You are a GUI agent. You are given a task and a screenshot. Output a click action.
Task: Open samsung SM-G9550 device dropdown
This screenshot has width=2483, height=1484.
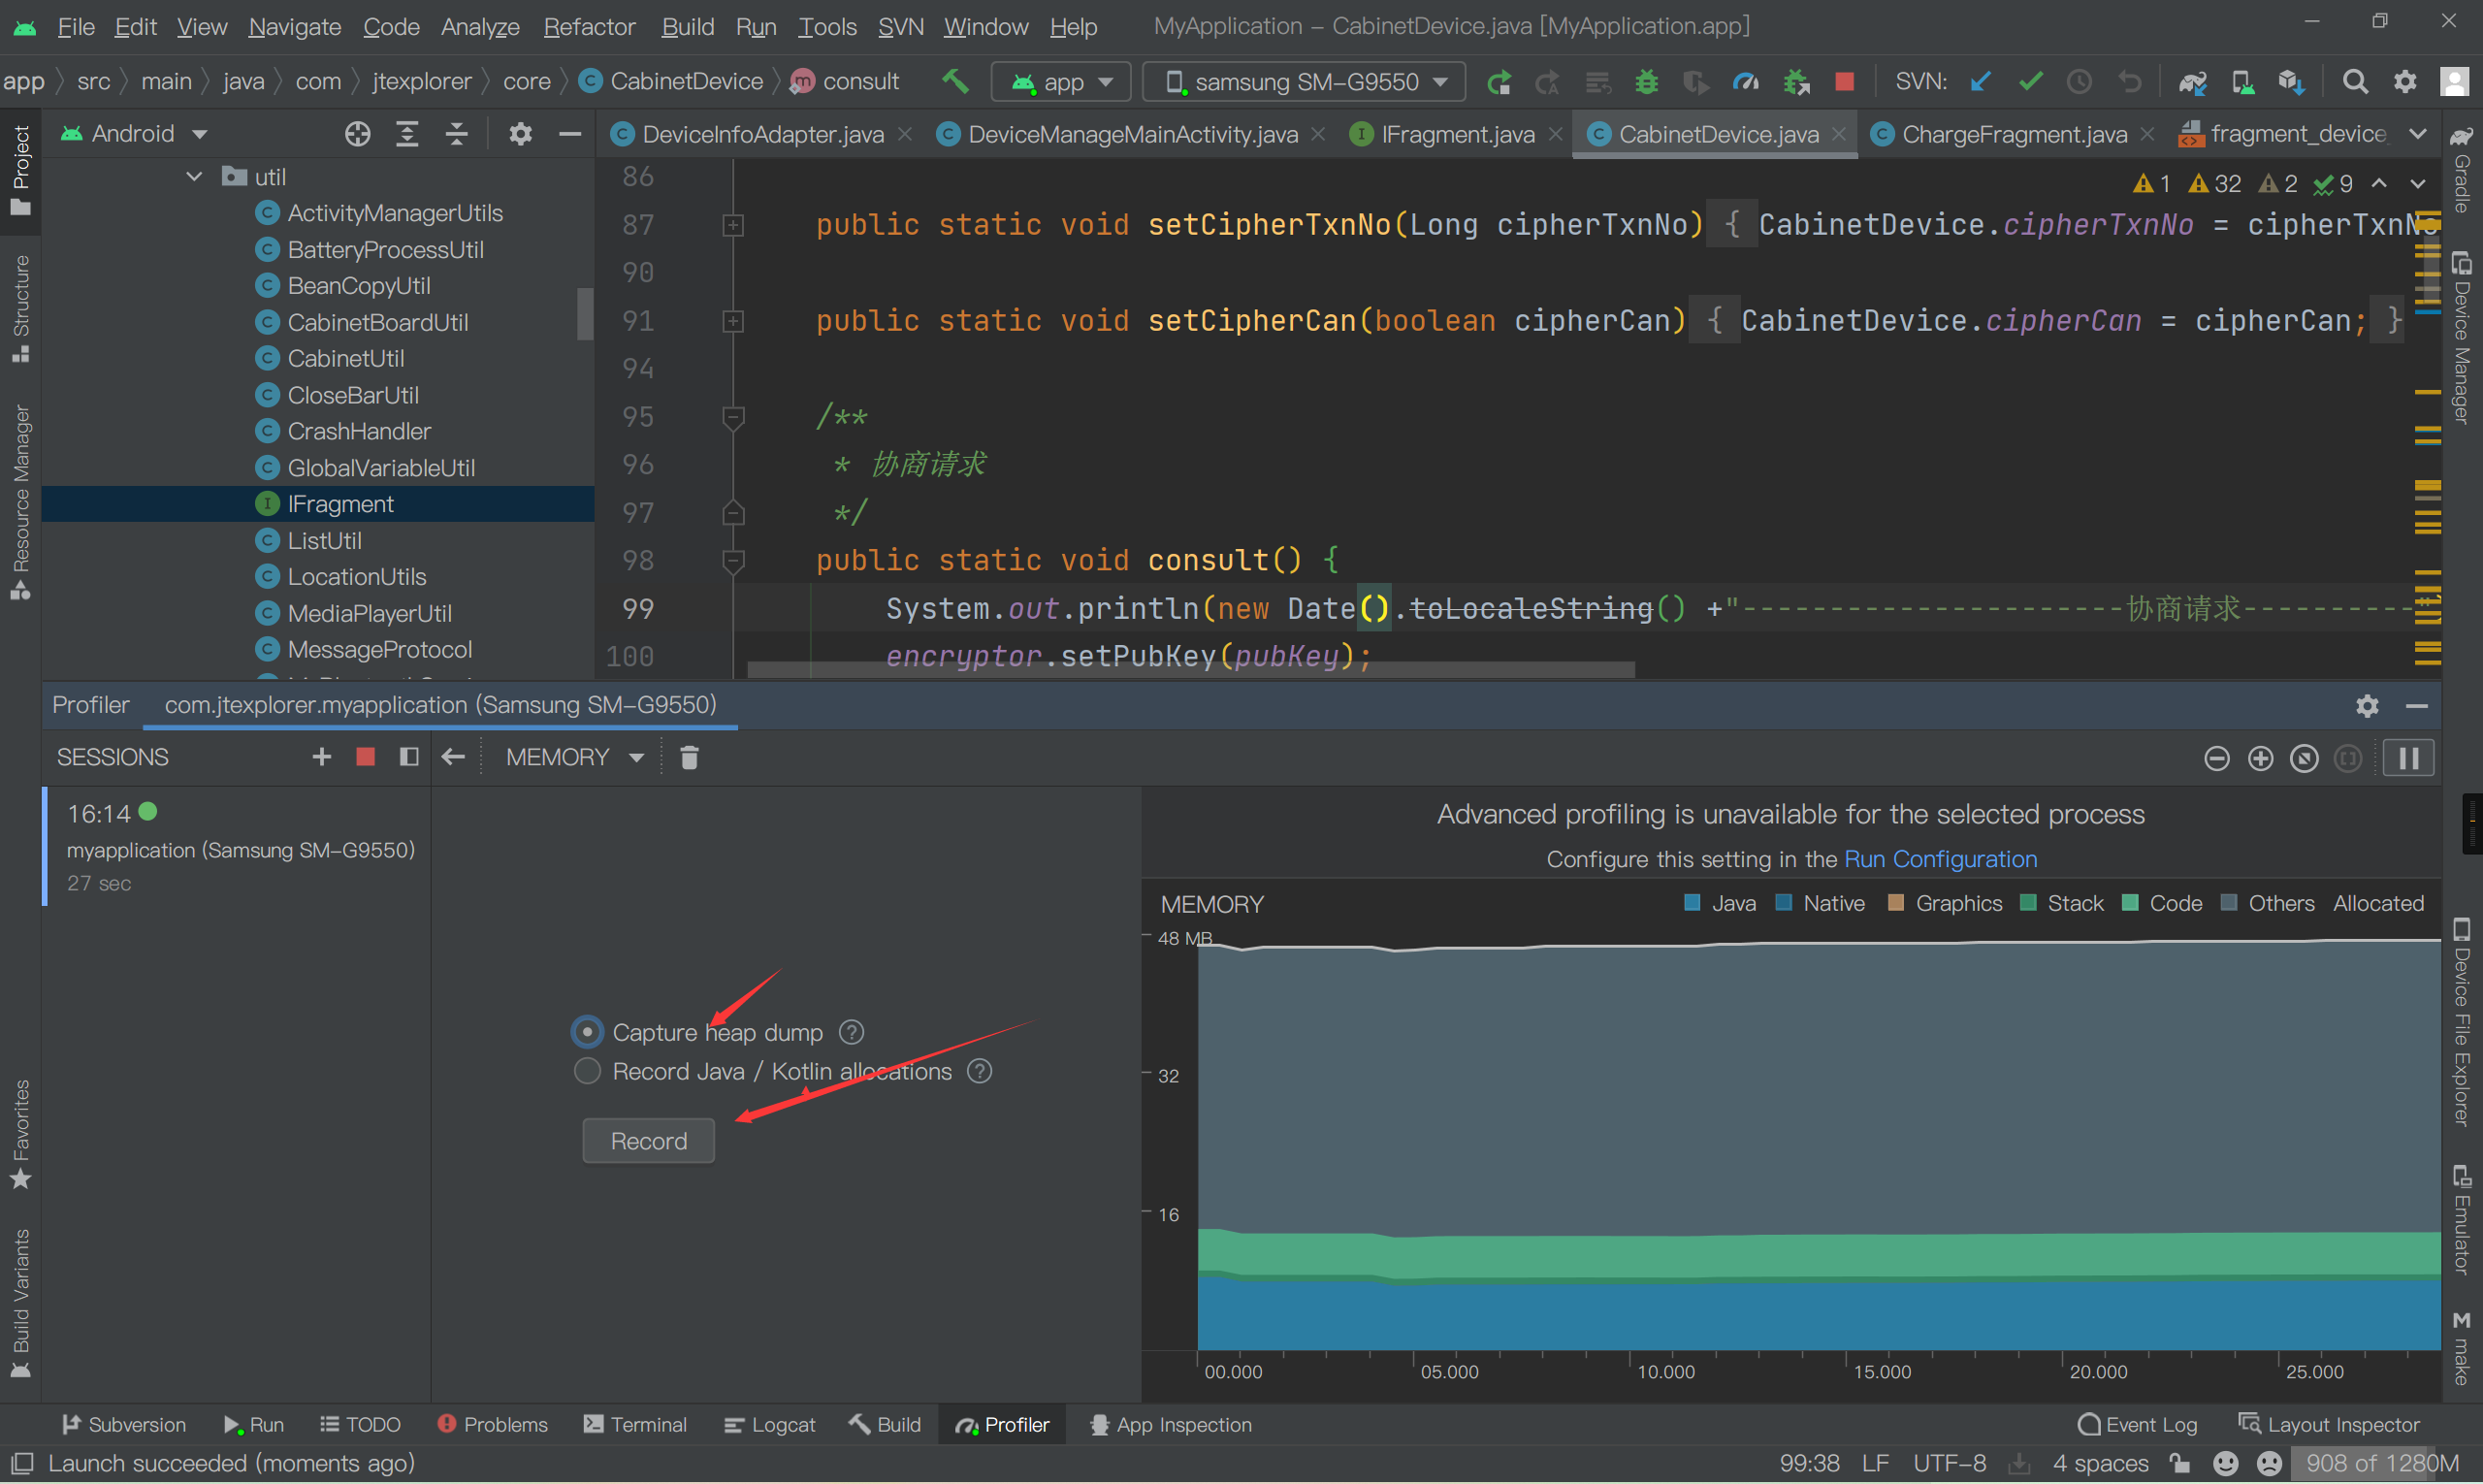pos(1304,82)
